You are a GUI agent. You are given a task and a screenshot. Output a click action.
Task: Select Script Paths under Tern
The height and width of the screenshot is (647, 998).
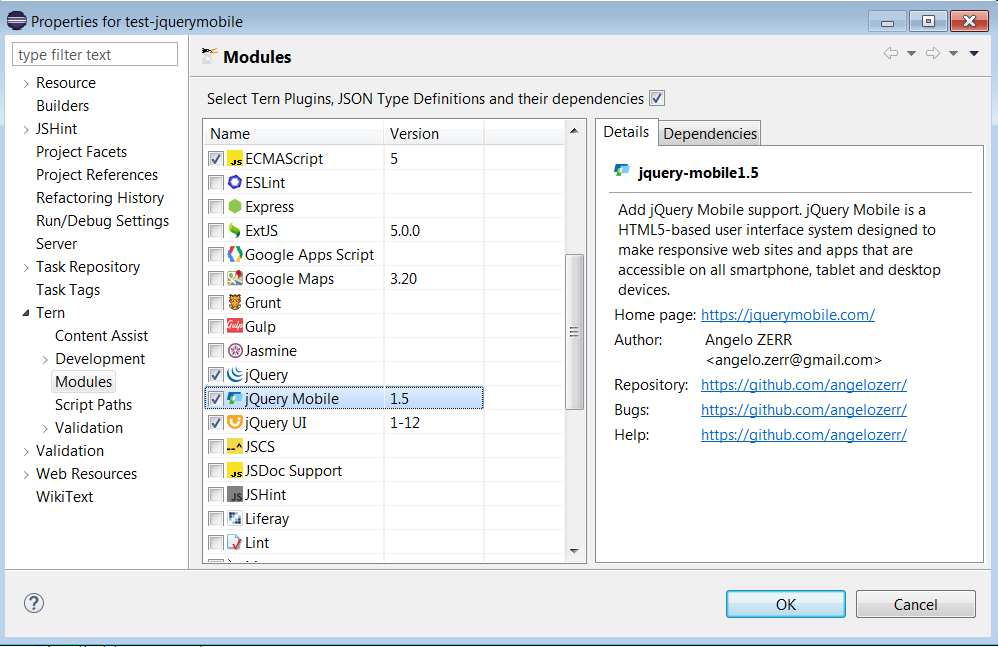click(x=93, y=404)
